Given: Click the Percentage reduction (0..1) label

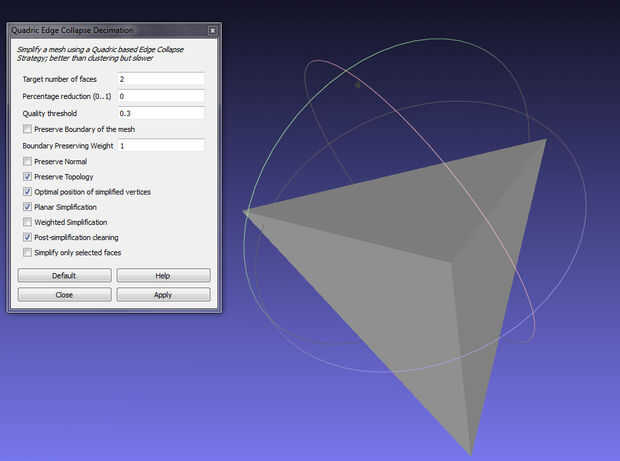Looking at the screenshot, I should [67, 96].
